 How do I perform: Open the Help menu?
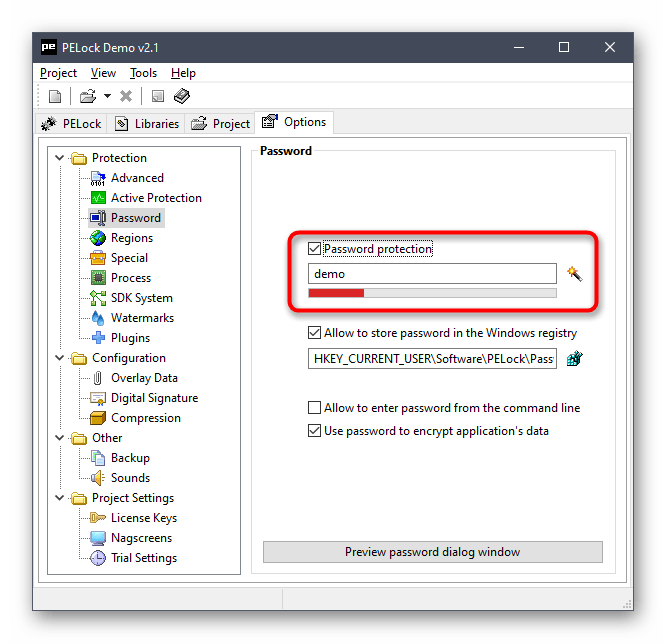pos(183,73)
